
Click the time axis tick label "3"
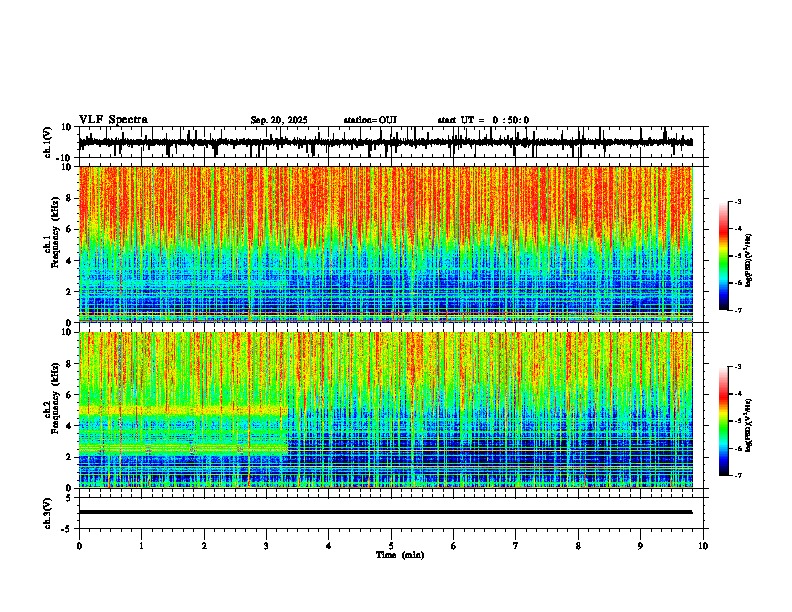click(x=266, y=545)
